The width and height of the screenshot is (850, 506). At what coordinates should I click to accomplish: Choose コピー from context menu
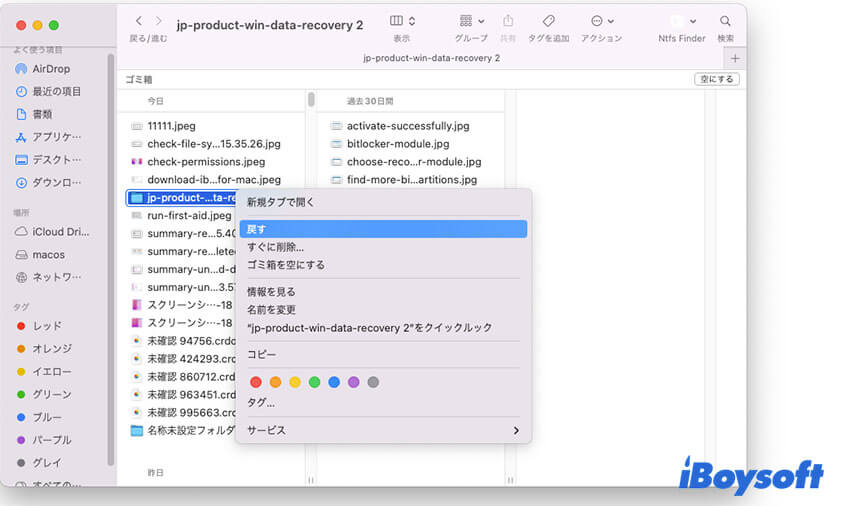point(383,354)
